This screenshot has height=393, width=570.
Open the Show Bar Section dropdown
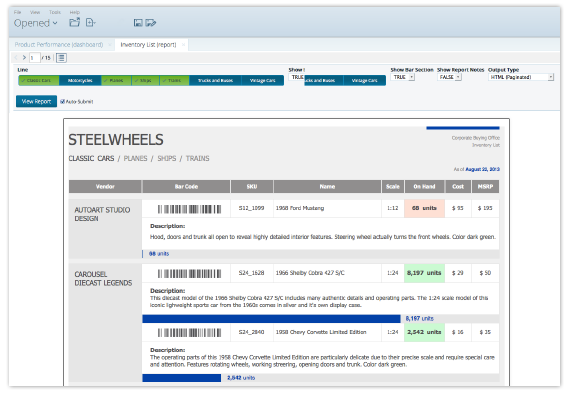pos(402,77)
